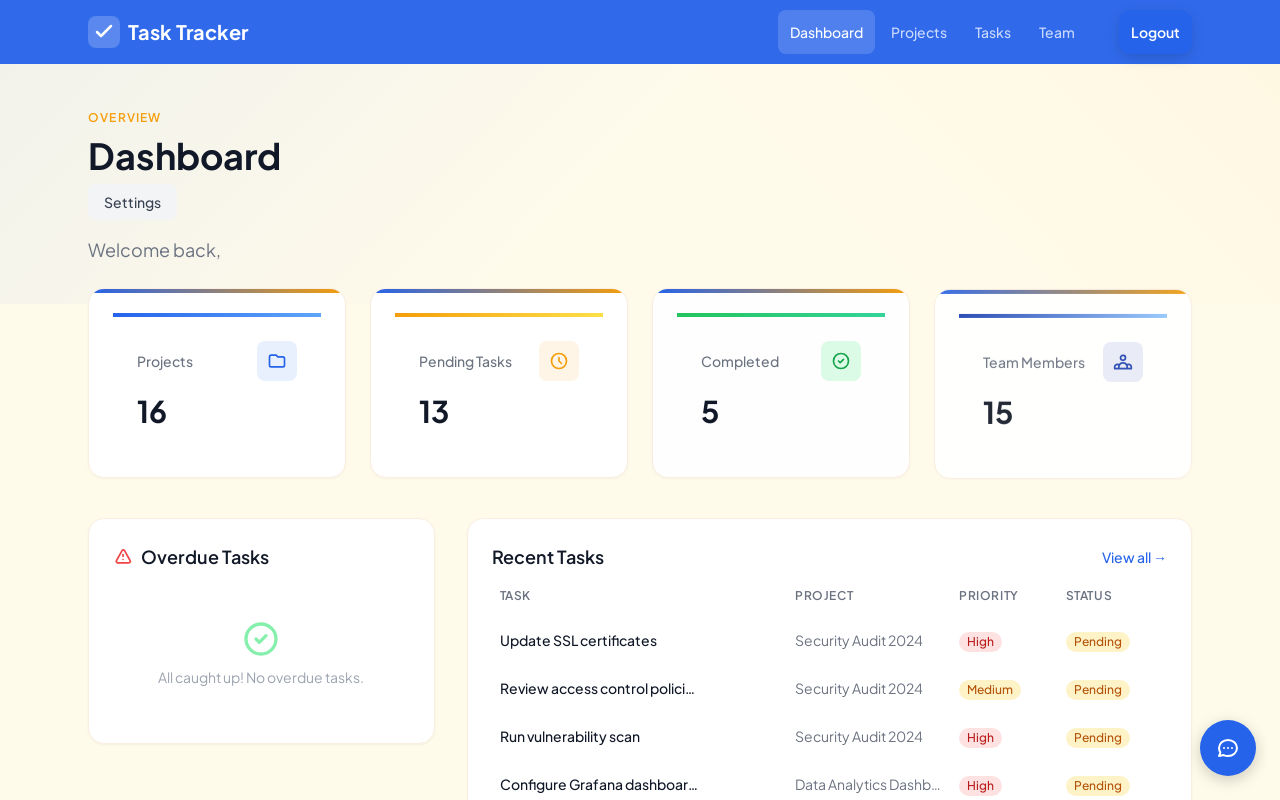
Task: Click the Security Audit 2024 project name
Action: tap(858, 640)
